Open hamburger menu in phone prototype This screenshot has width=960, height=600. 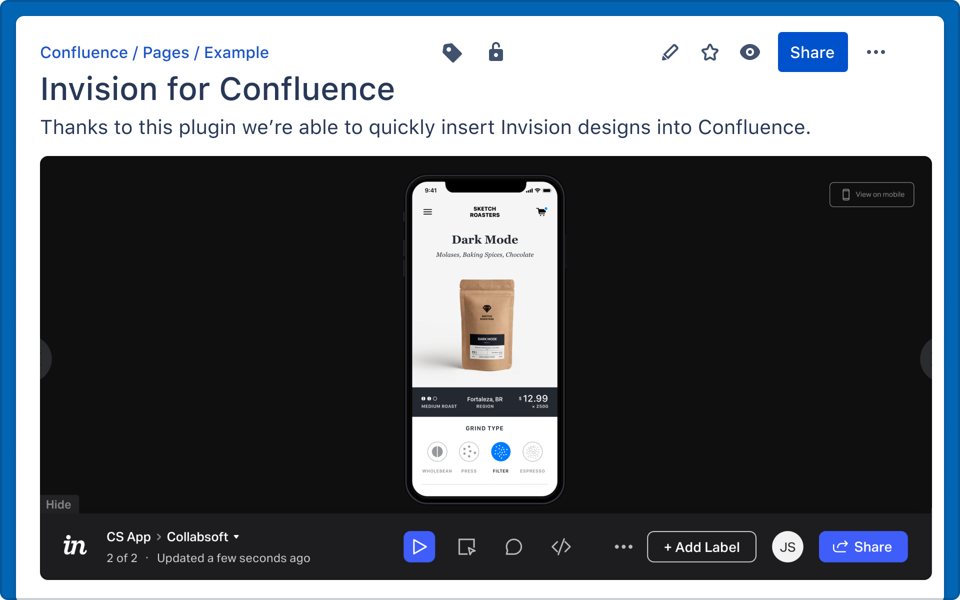[x=427, y=212]
